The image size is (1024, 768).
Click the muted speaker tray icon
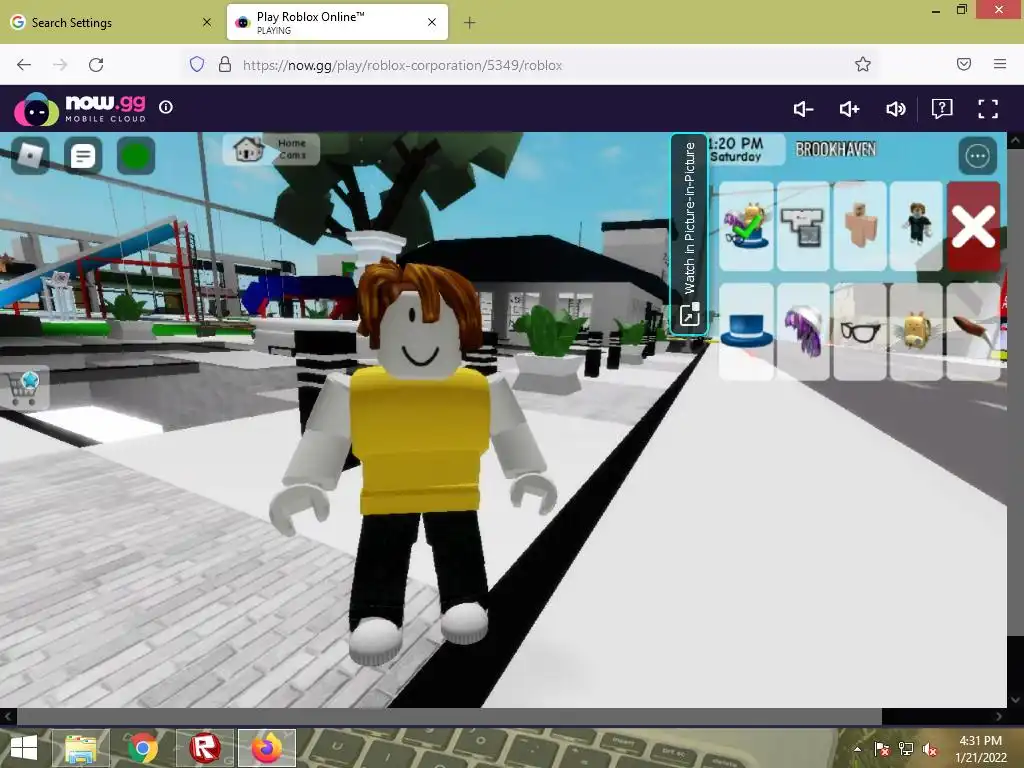(929, 749)
